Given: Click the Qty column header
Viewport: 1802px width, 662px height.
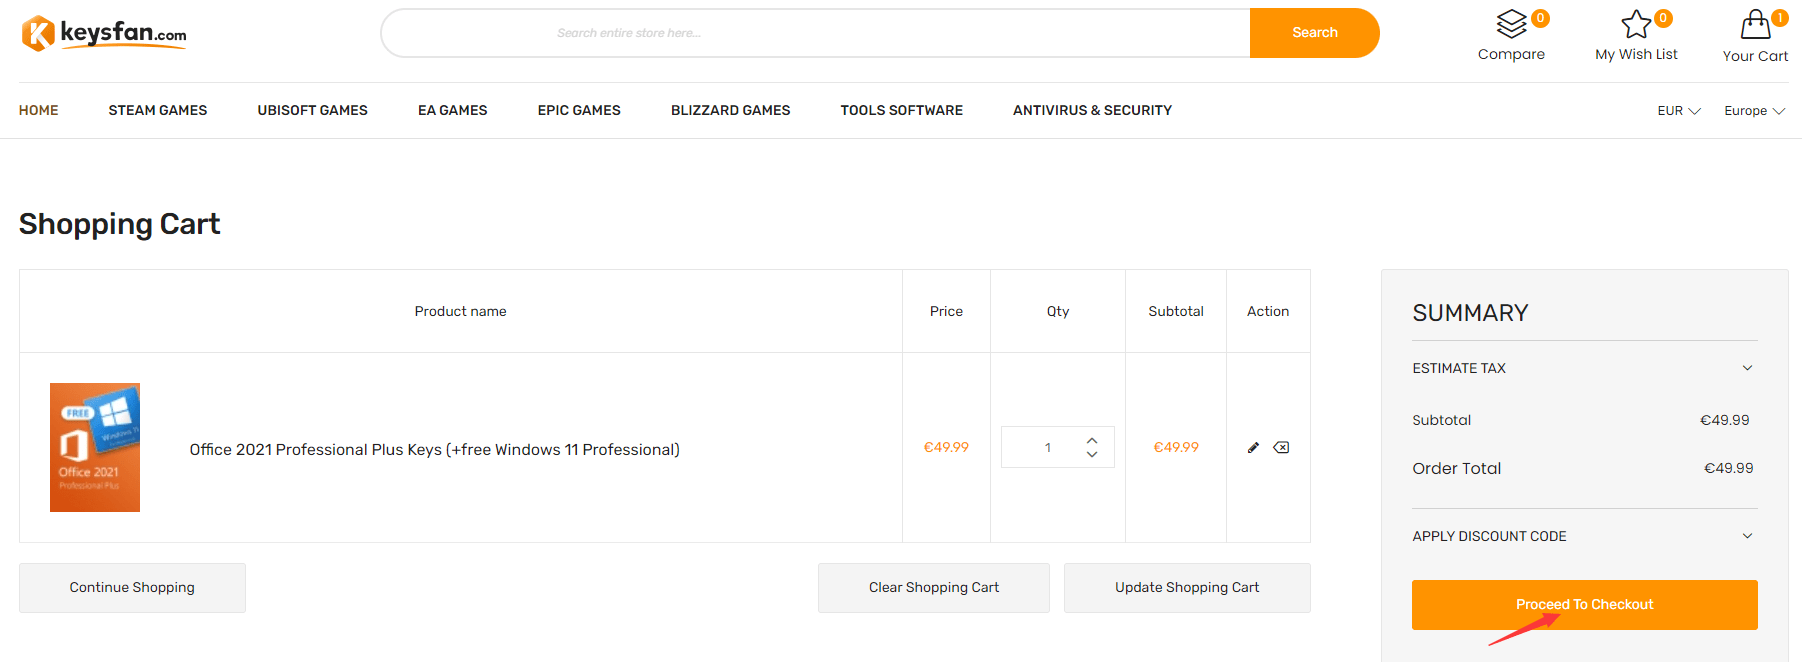Looking at the screenshot, I should (x=1058, y=311).
